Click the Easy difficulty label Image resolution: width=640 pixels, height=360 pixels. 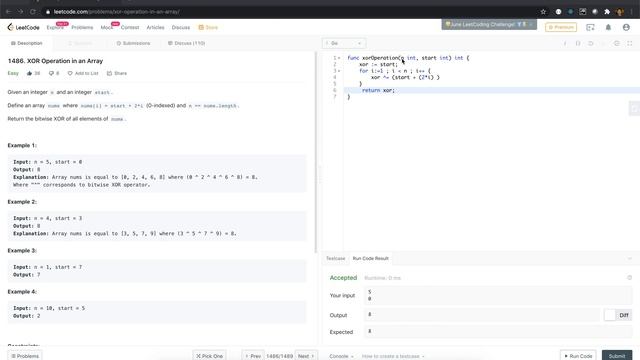pos(13,73)
